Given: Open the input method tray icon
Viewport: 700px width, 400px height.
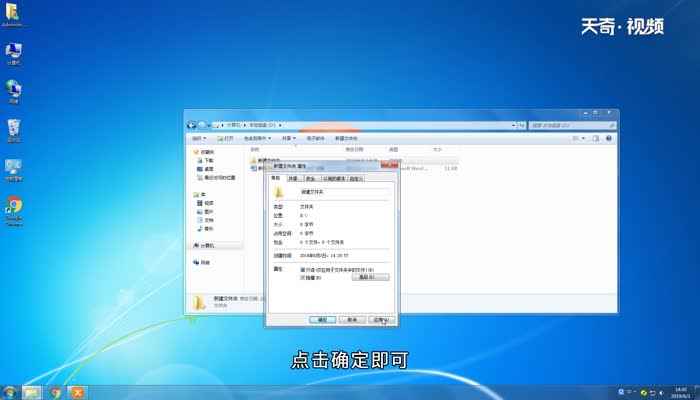Looking at the screenshot, I should pyautogui.click(x=621, y=392).
